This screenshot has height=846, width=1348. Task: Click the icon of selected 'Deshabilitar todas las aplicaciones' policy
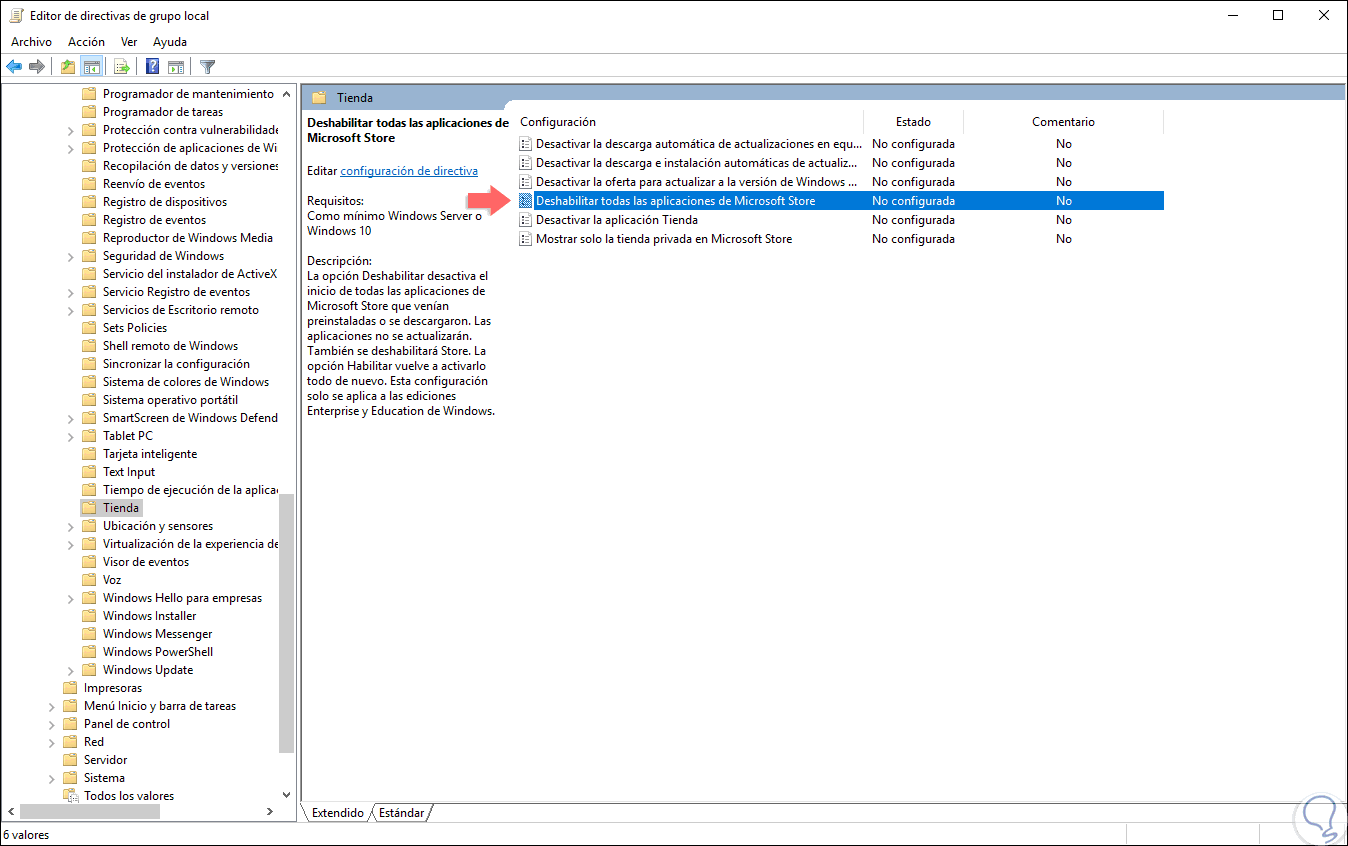point(526,201)
